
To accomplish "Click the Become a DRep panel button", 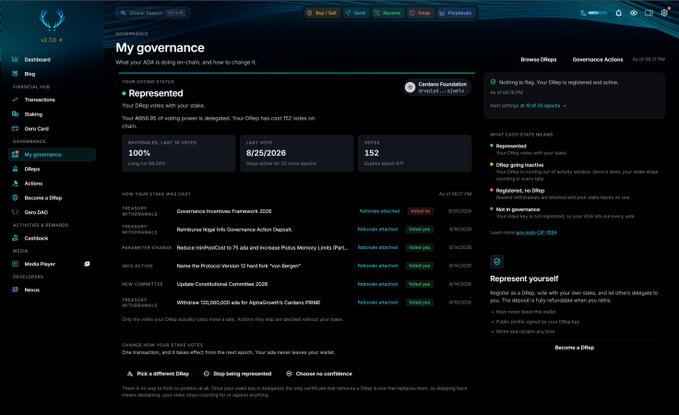I will [574, 347].
